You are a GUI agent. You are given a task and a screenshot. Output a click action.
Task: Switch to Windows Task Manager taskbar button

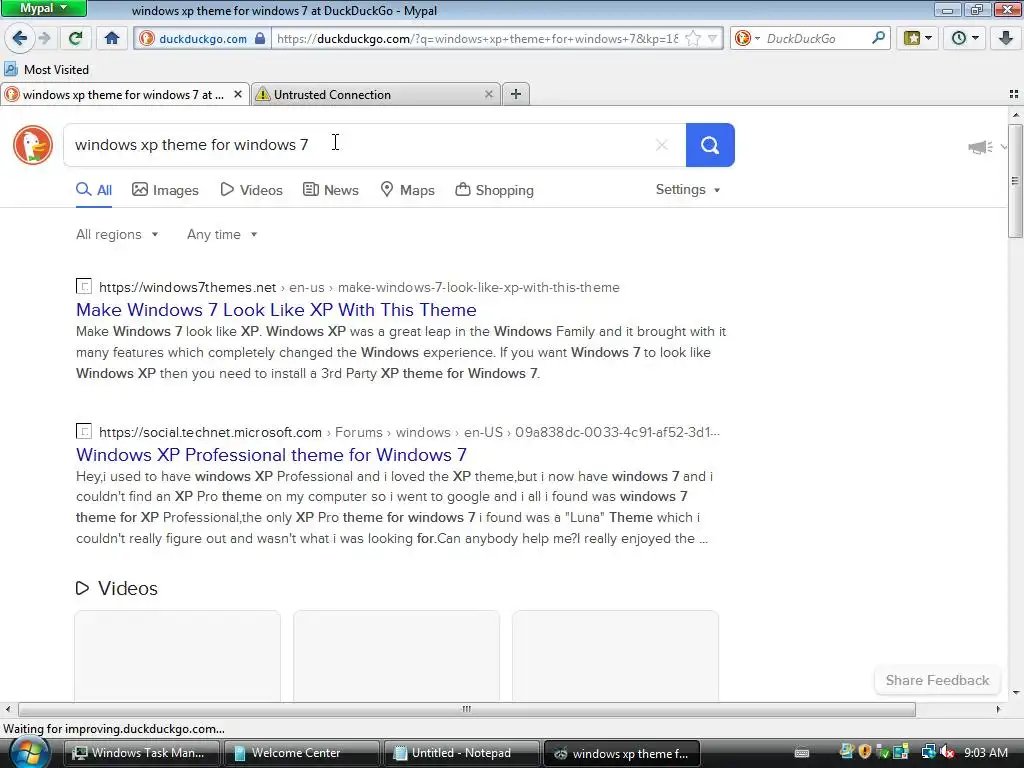coord(142,753)
